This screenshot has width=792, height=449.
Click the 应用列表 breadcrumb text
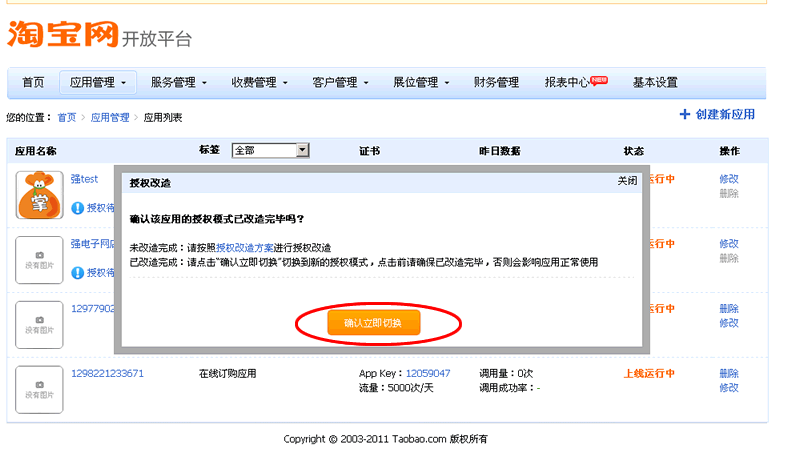click(x=163, y=118)
